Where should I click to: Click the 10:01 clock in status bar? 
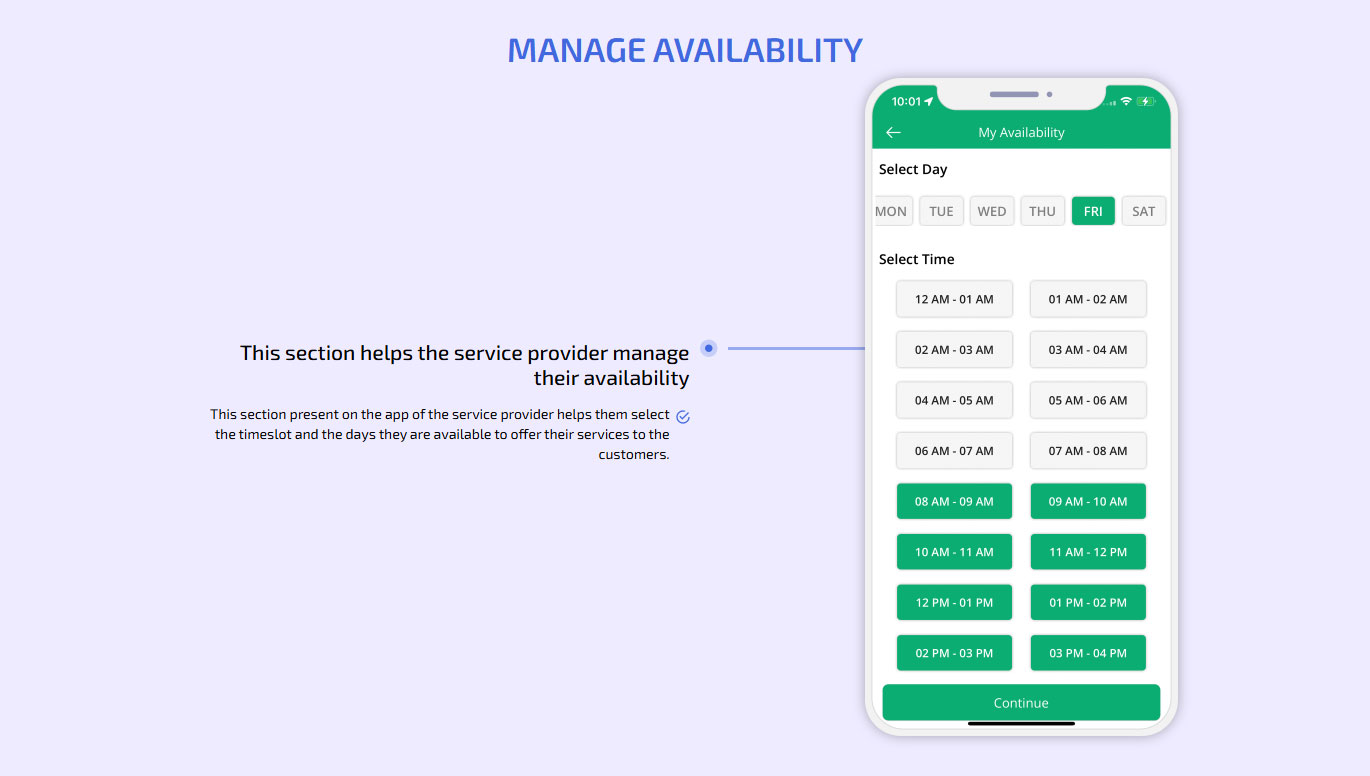(906, 101)
